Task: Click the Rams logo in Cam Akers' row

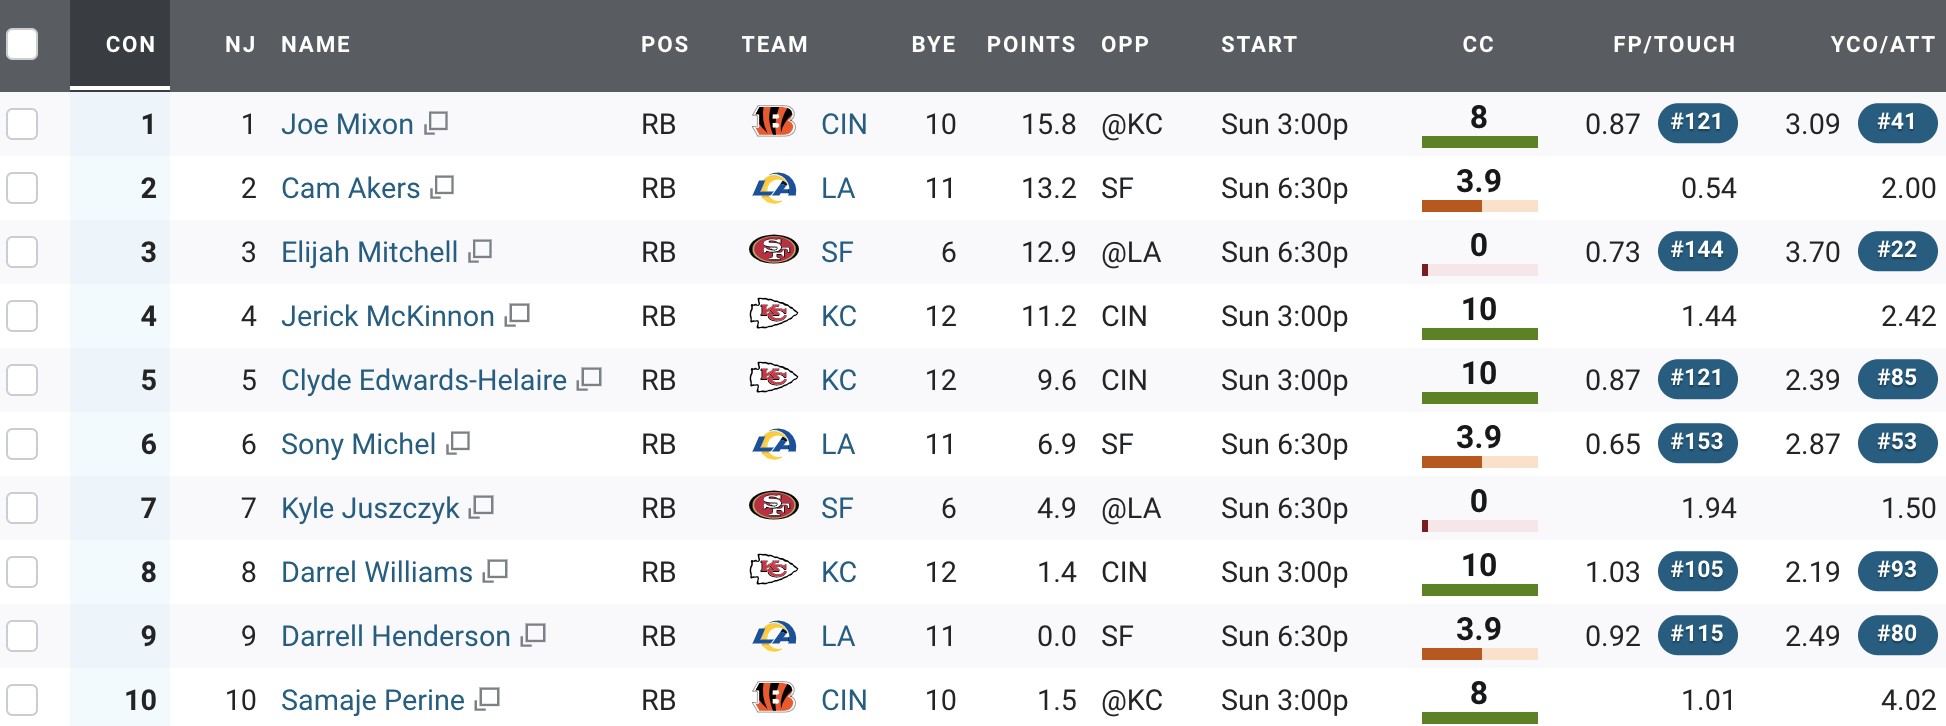Action: click(x=774, y=187)
